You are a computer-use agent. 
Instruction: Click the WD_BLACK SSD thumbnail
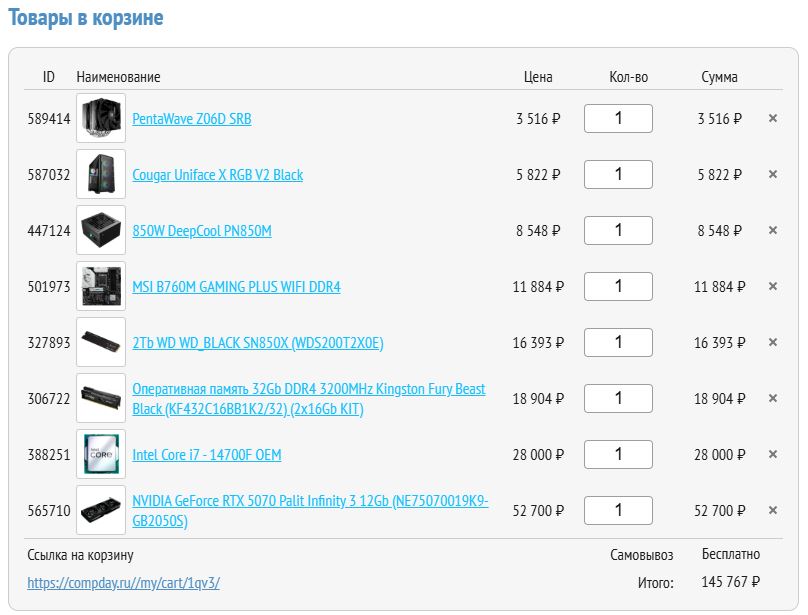(x=101, y=342)
